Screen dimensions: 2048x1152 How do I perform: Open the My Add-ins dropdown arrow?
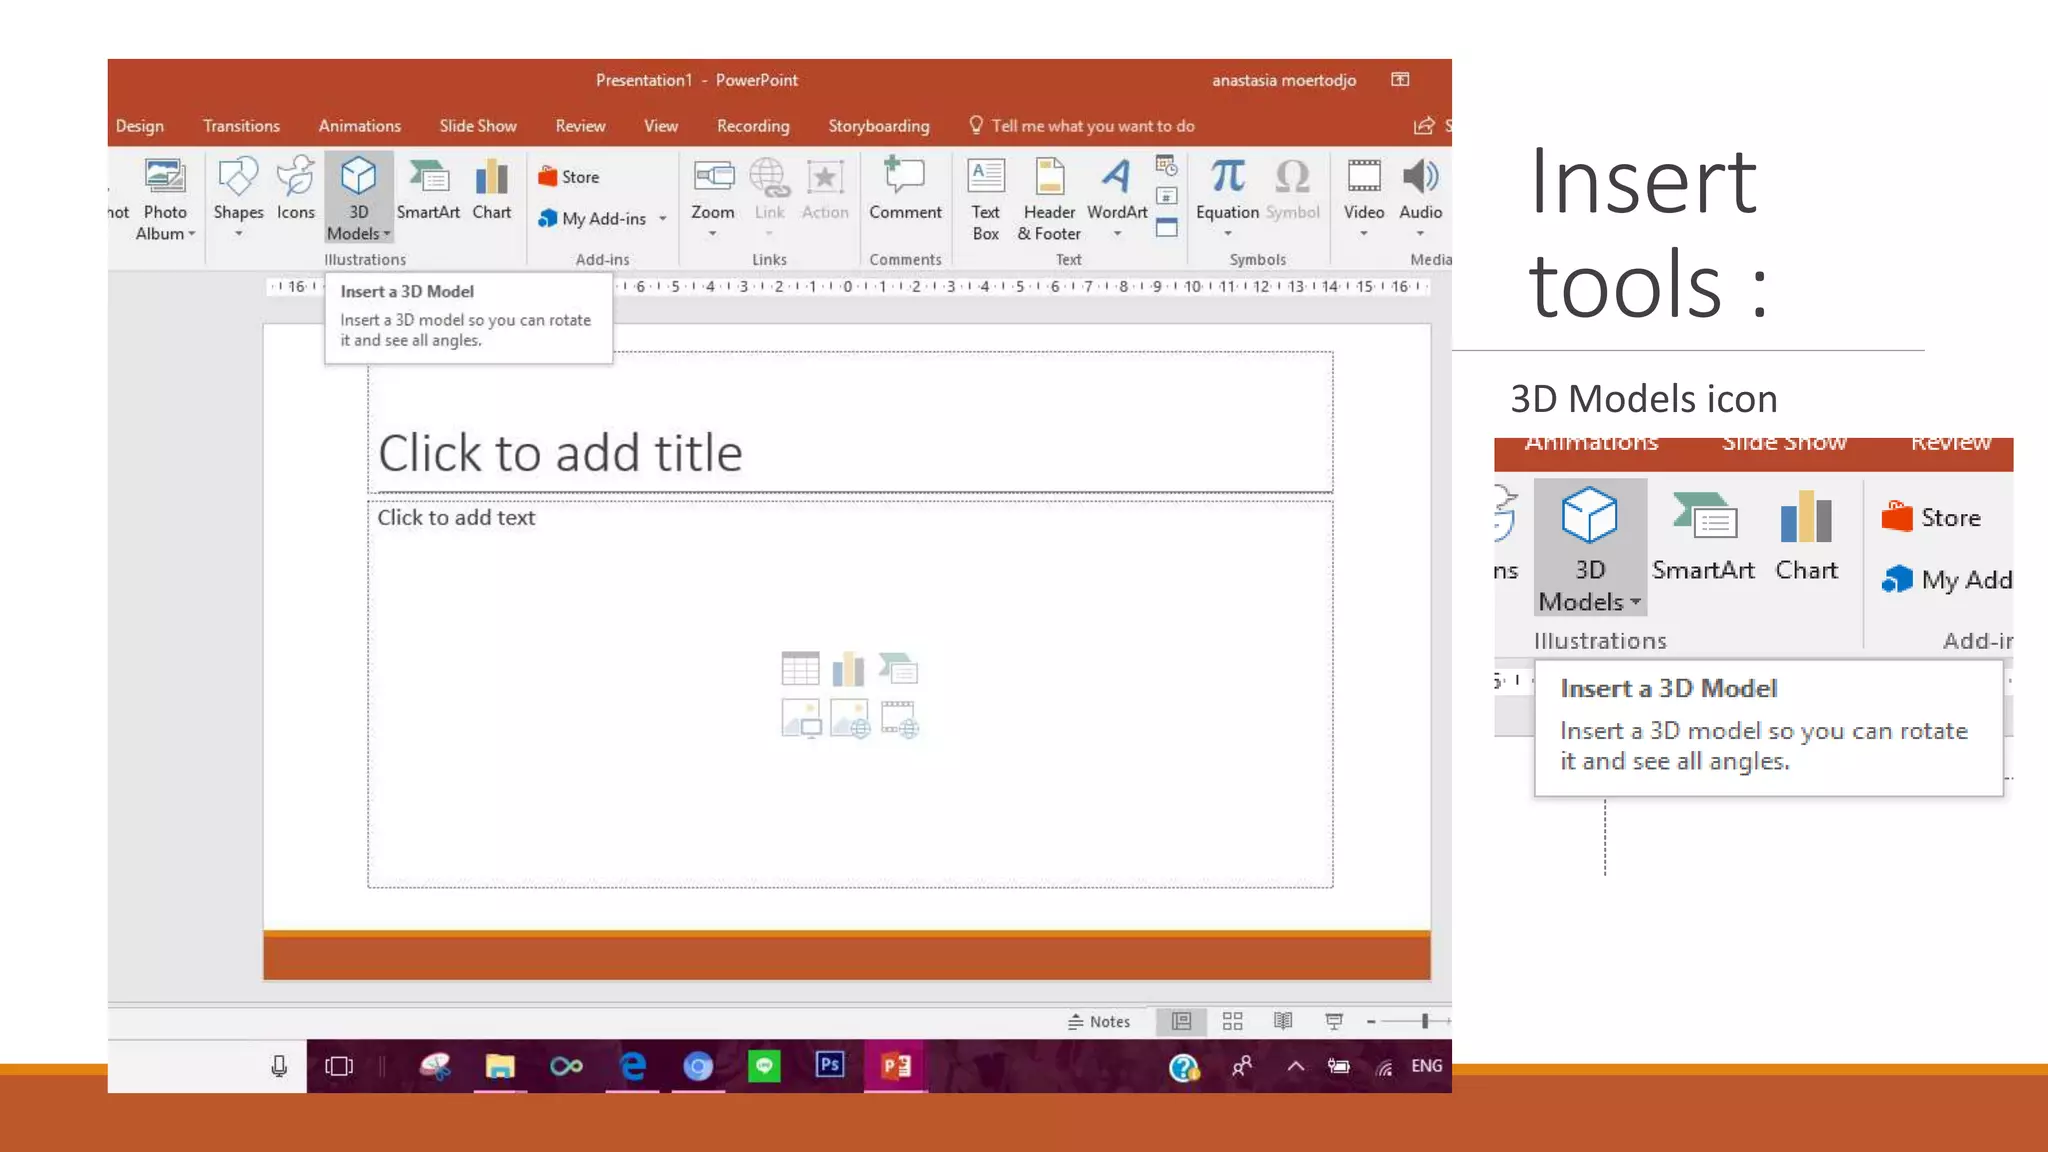662,219
